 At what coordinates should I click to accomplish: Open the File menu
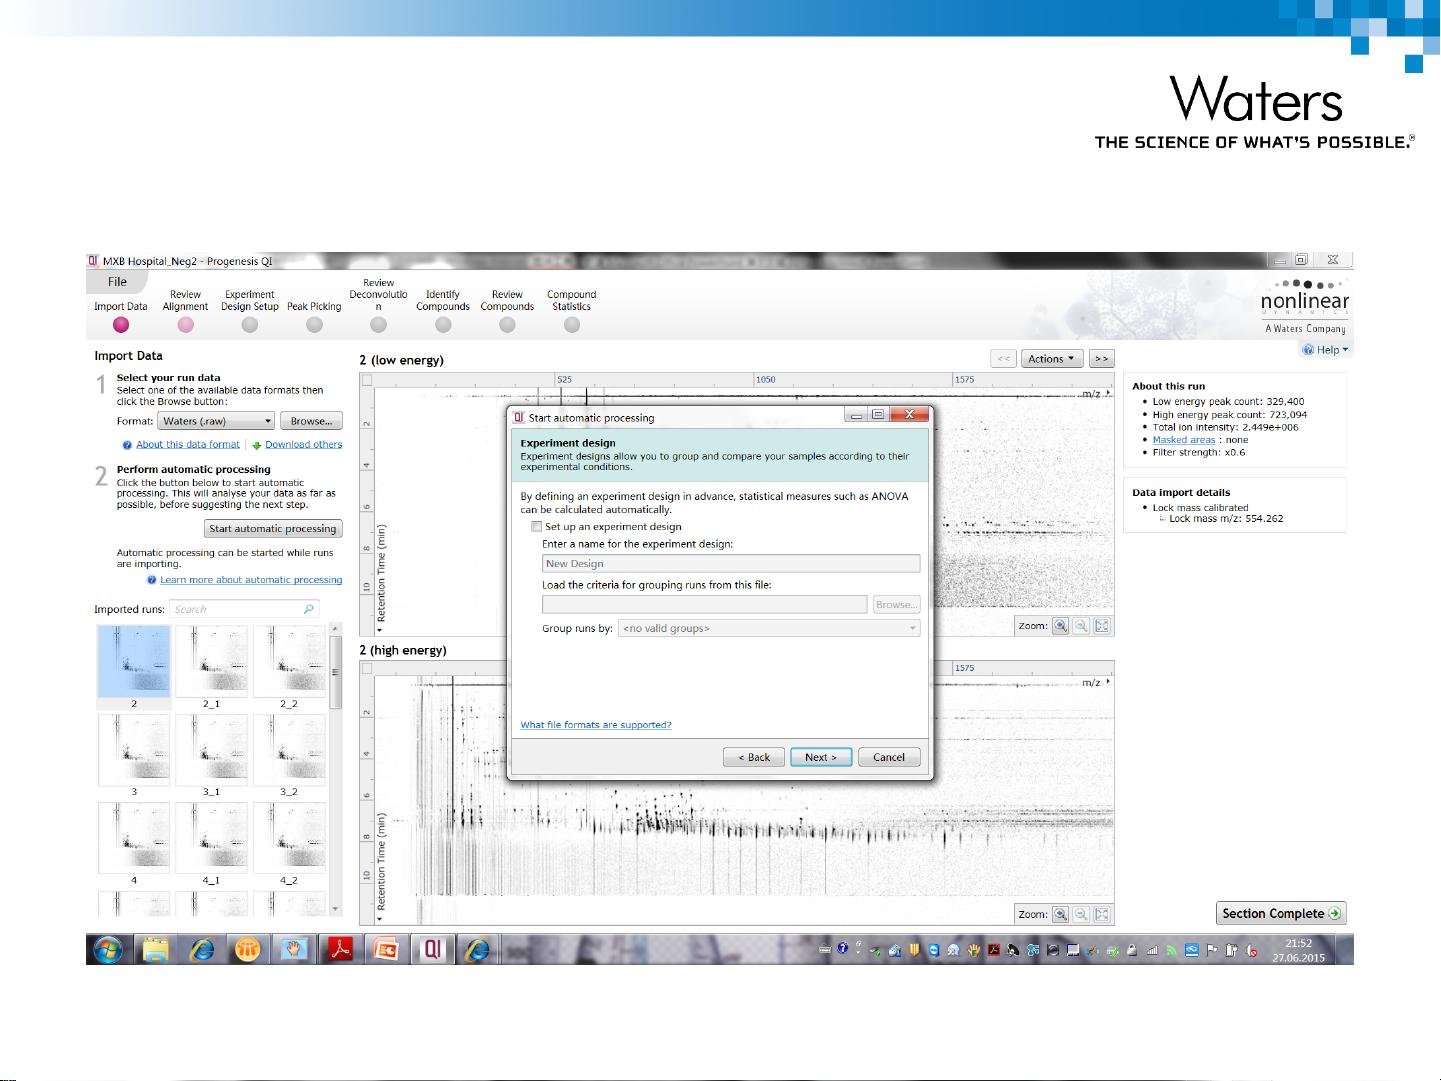117,282
